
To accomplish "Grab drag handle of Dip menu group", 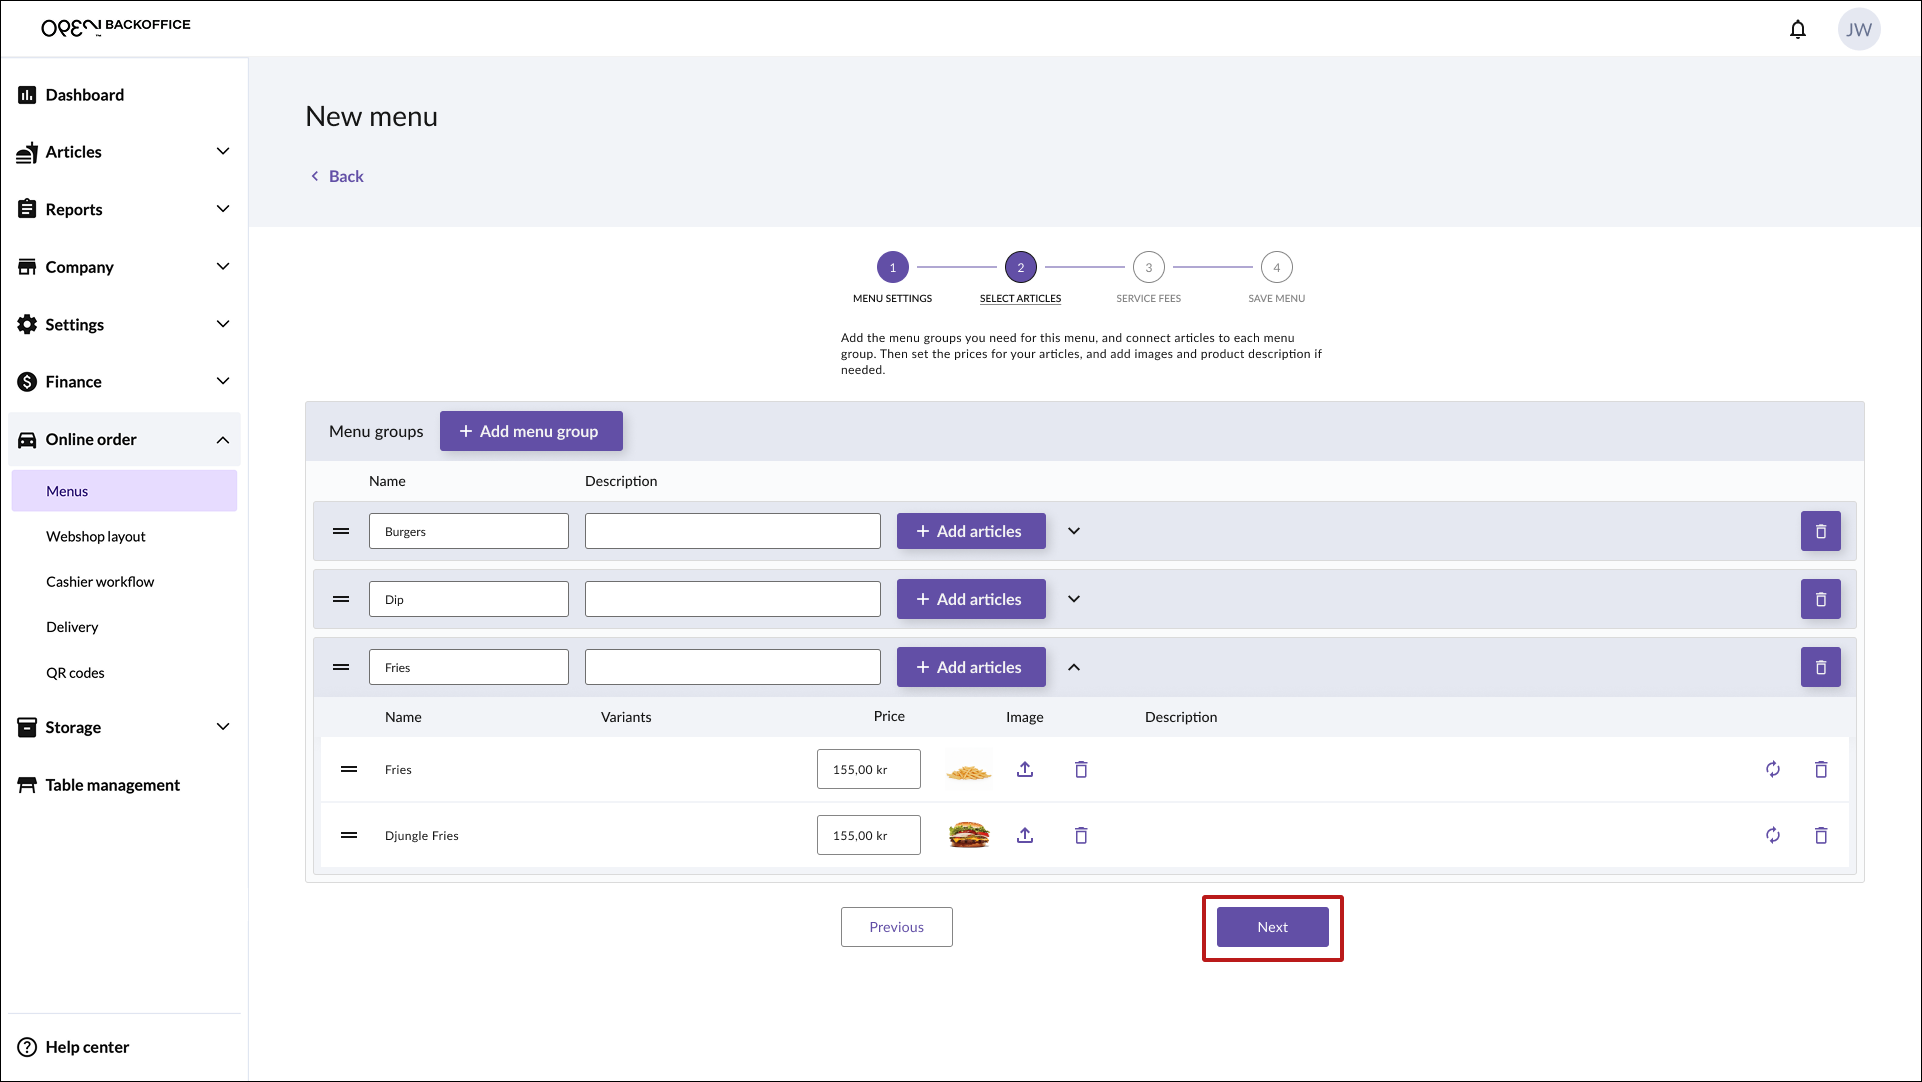I will coord(341,599).
